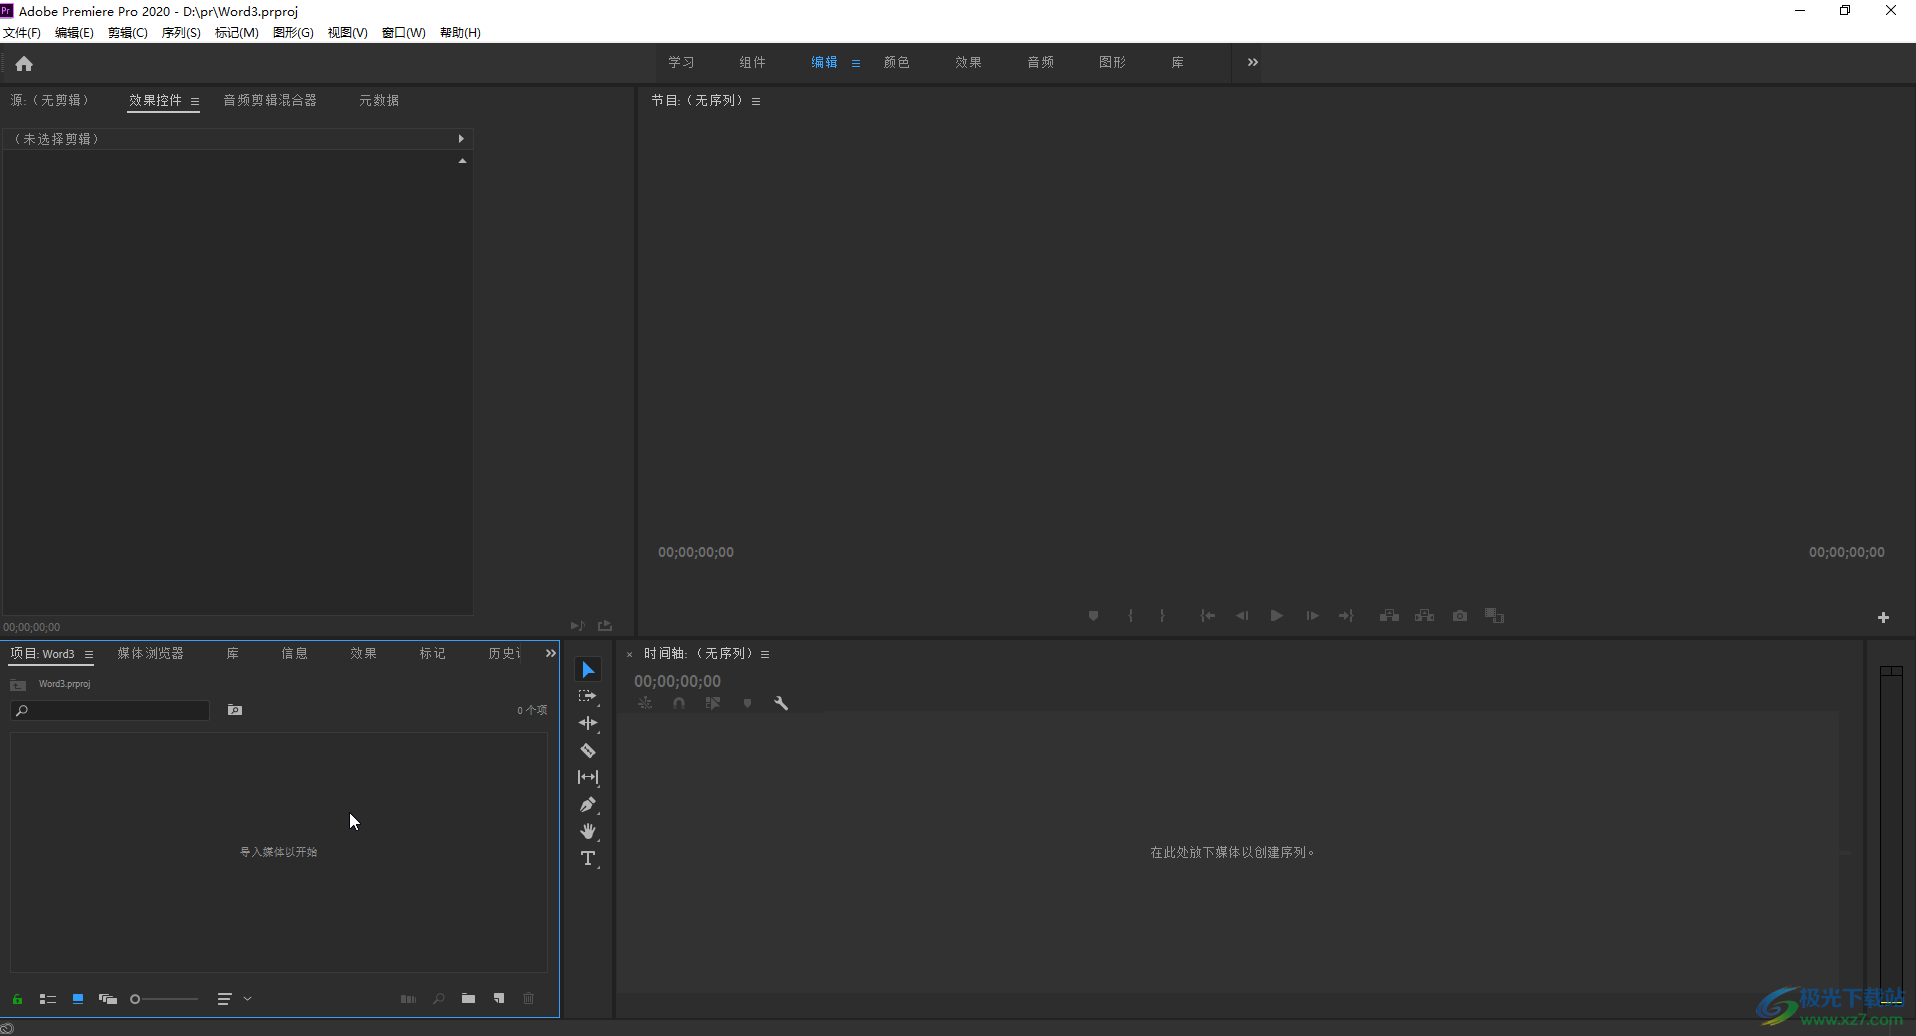Toggle insert sequences as nests in timeline
Screen dimensions: 1916x1036
click(645, 703)
